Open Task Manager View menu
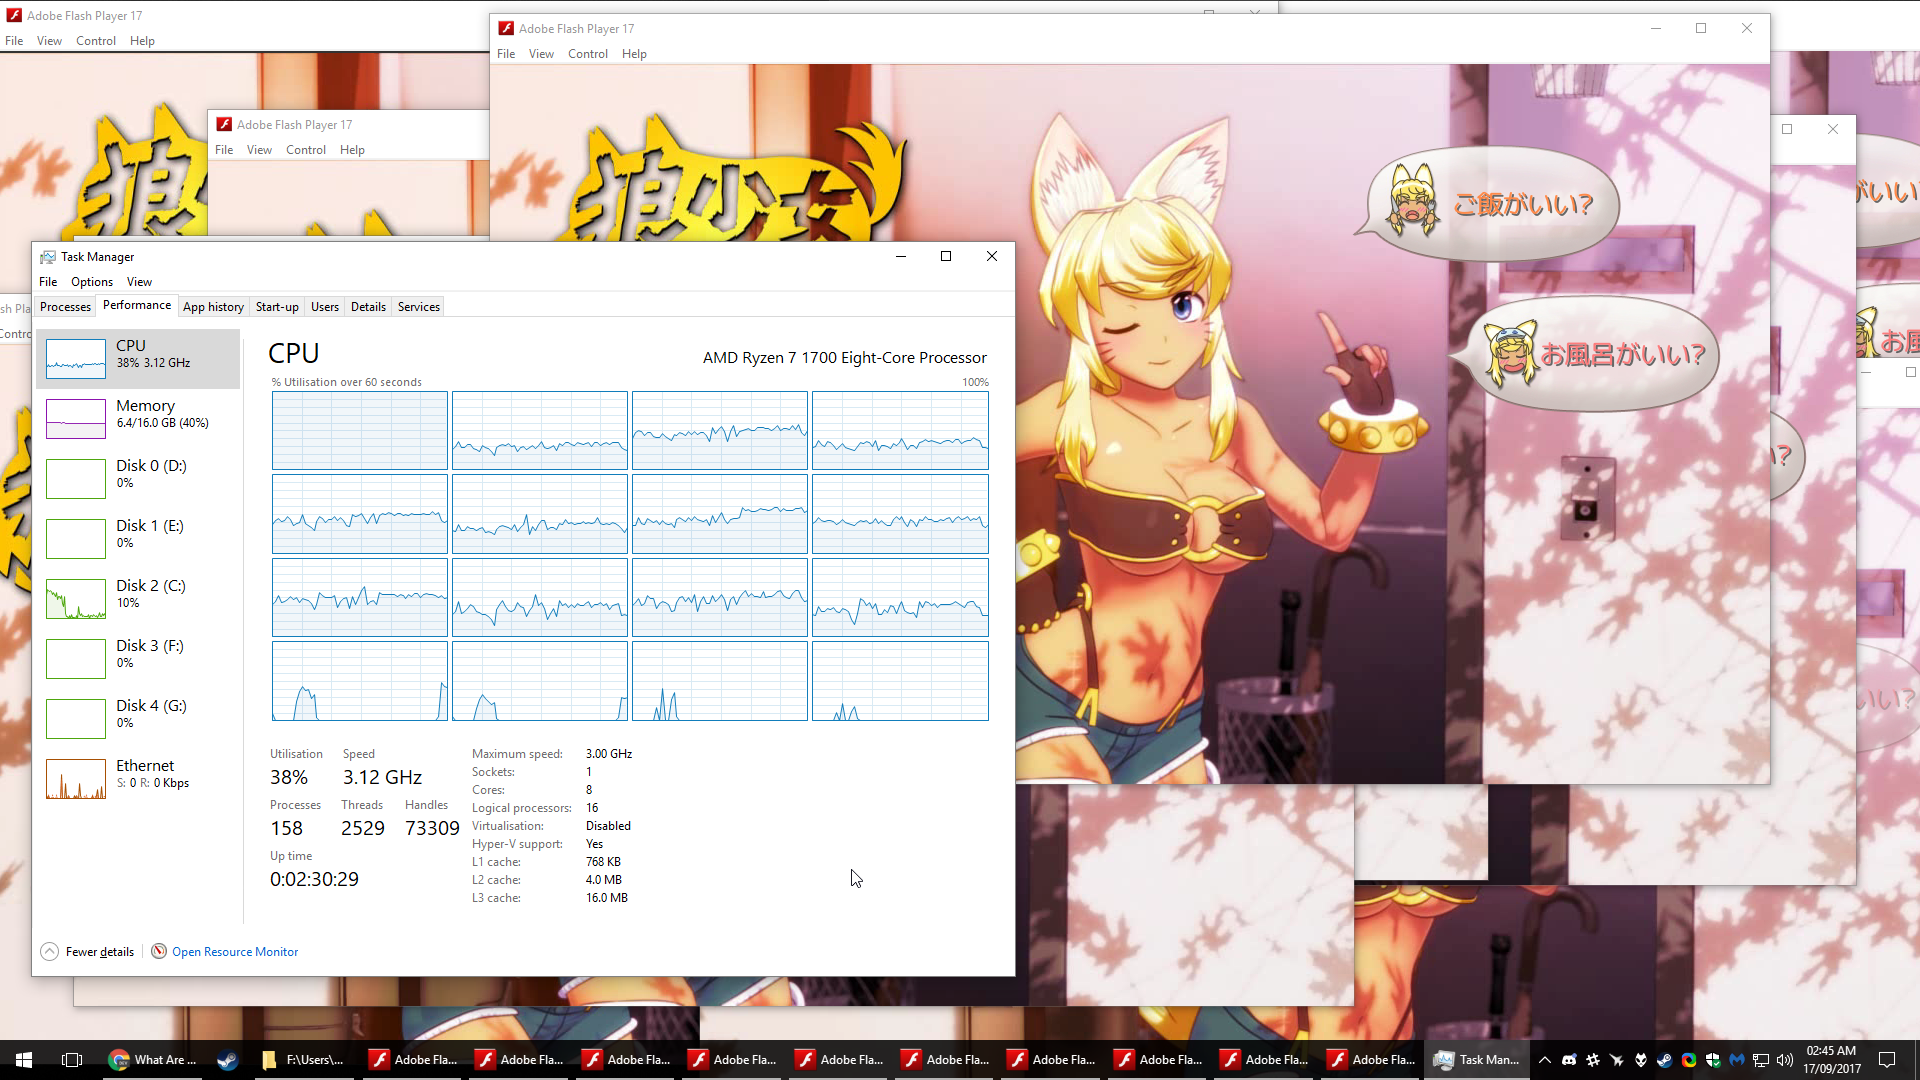Image resolution: width=1920 pixels, height=1080 pixels. point(139,282)
